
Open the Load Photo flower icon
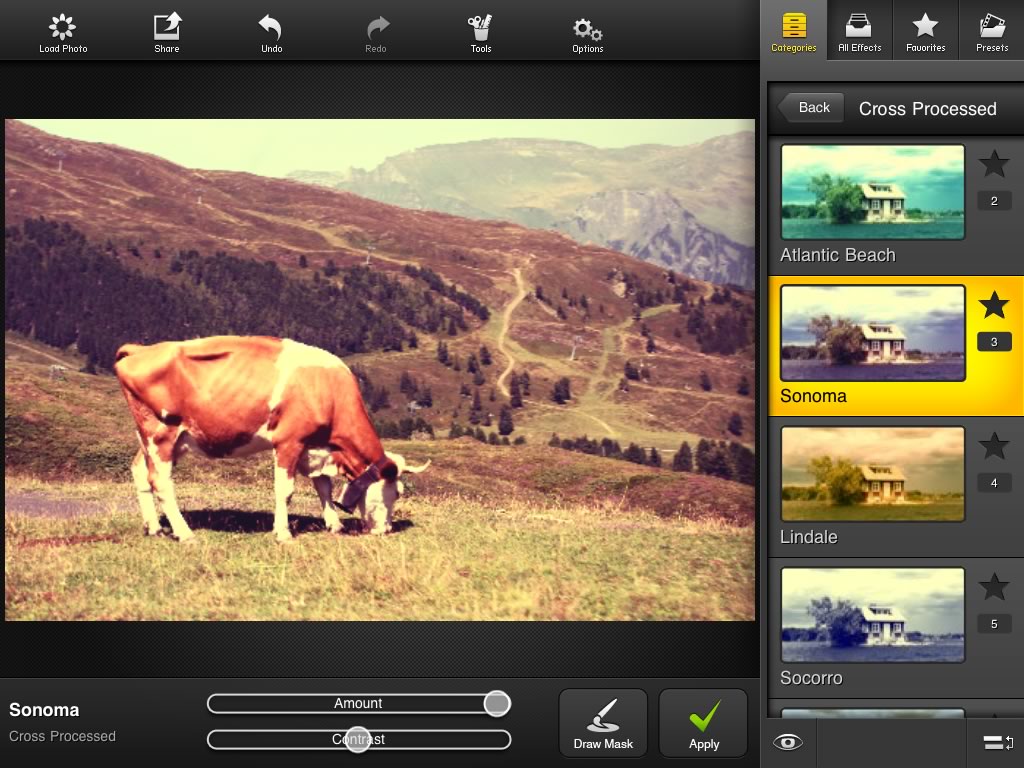[x=63, y=27]
